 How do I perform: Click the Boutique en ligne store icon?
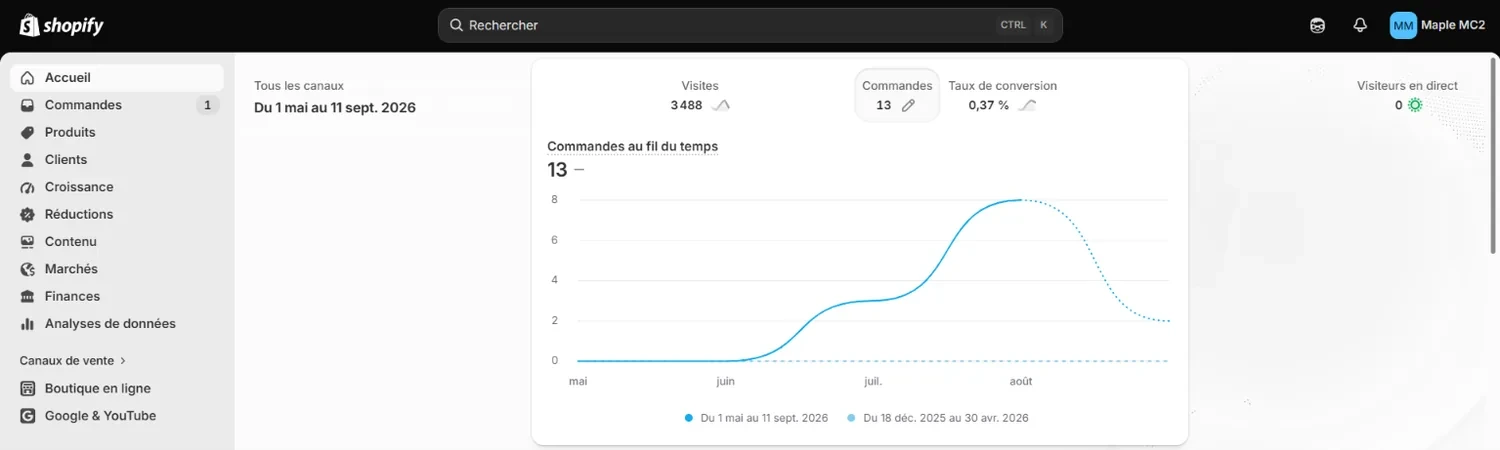click(28, 388)
